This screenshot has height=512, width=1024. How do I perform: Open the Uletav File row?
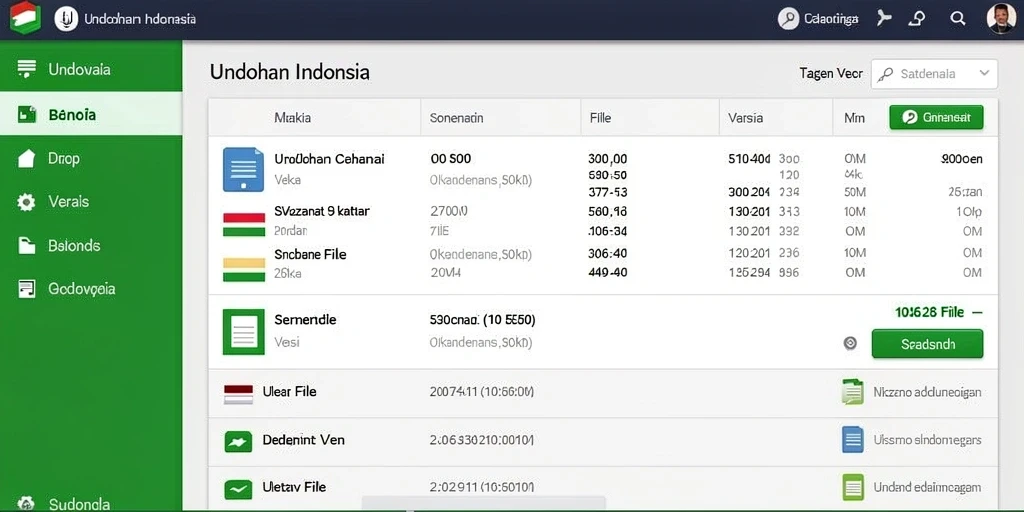click(x=603, y=489)
